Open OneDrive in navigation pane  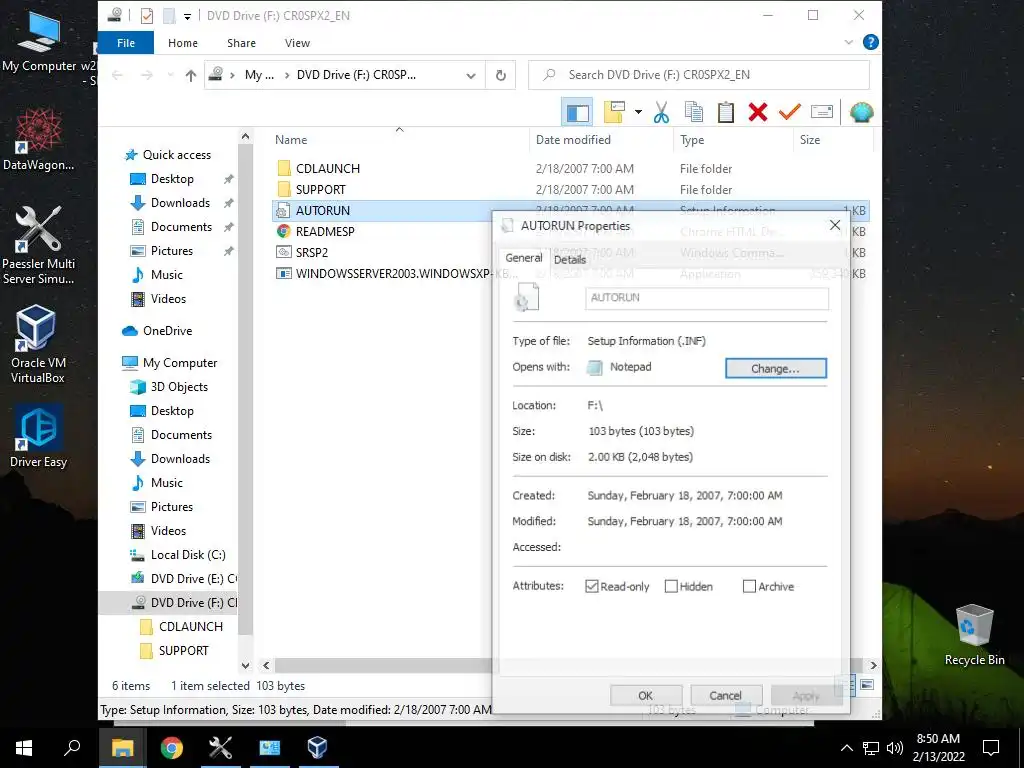pyautogui.click(x=167, y=330)
